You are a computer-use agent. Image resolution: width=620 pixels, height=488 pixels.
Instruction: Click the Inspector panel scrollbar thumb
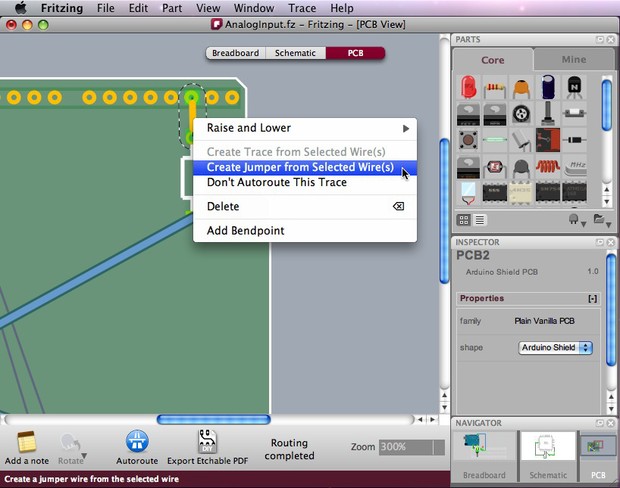(x=611, y=311)
